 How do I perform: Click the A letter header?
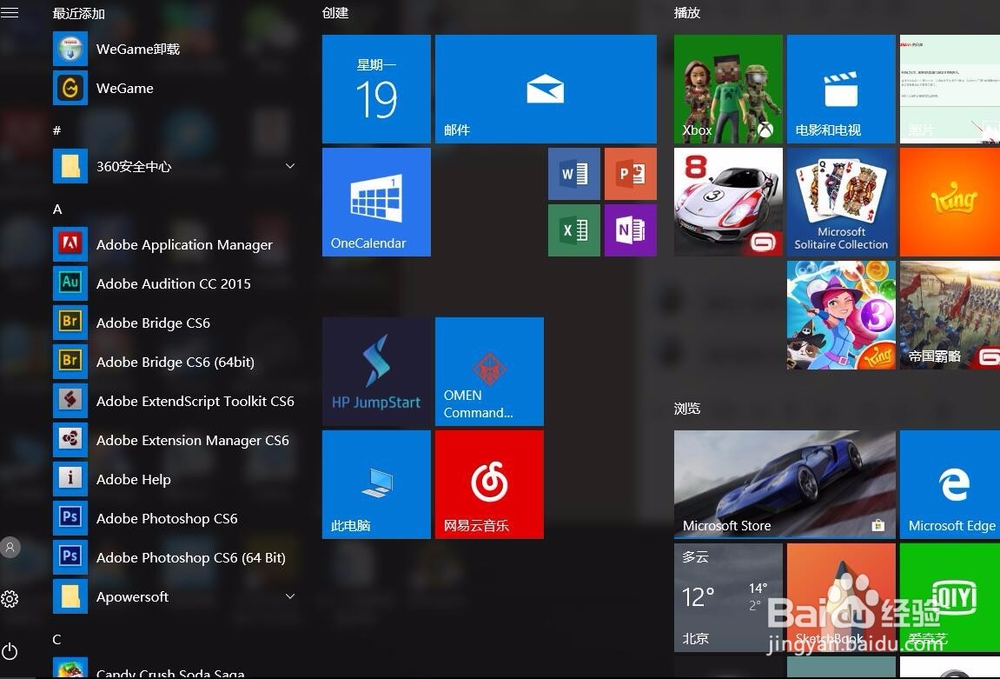click(x=57, y=209)
